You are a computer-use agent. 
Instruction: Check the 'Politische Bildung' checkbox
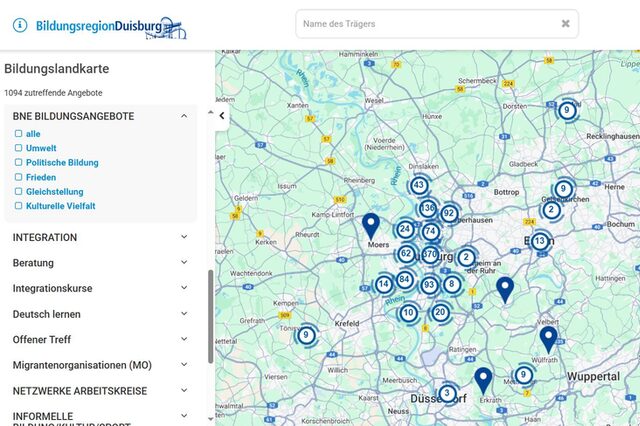pyautogui.click(x=18, y=162)
